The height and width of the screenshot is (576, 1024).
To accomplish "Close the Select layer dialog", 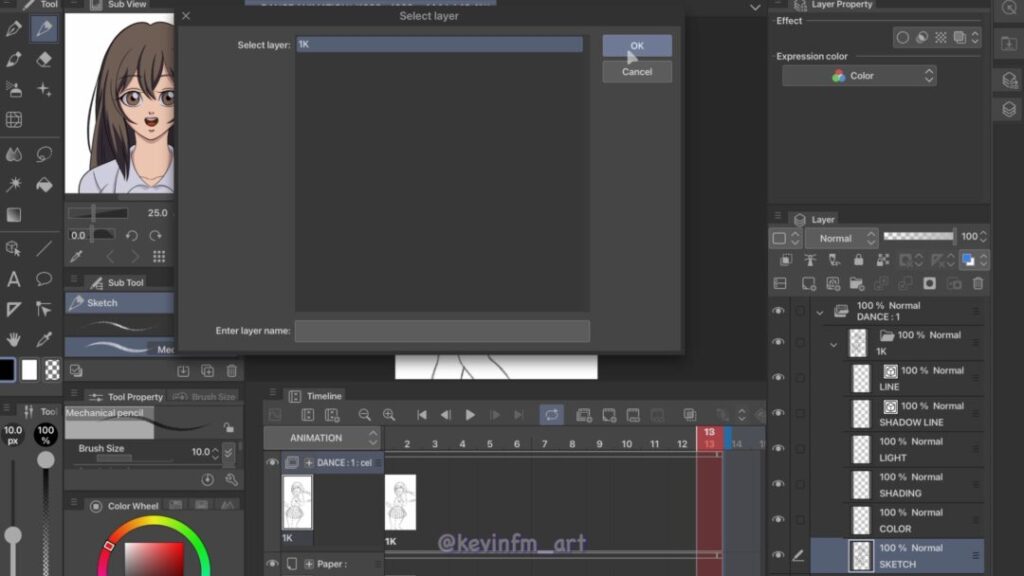I will [x=186, y=16].
